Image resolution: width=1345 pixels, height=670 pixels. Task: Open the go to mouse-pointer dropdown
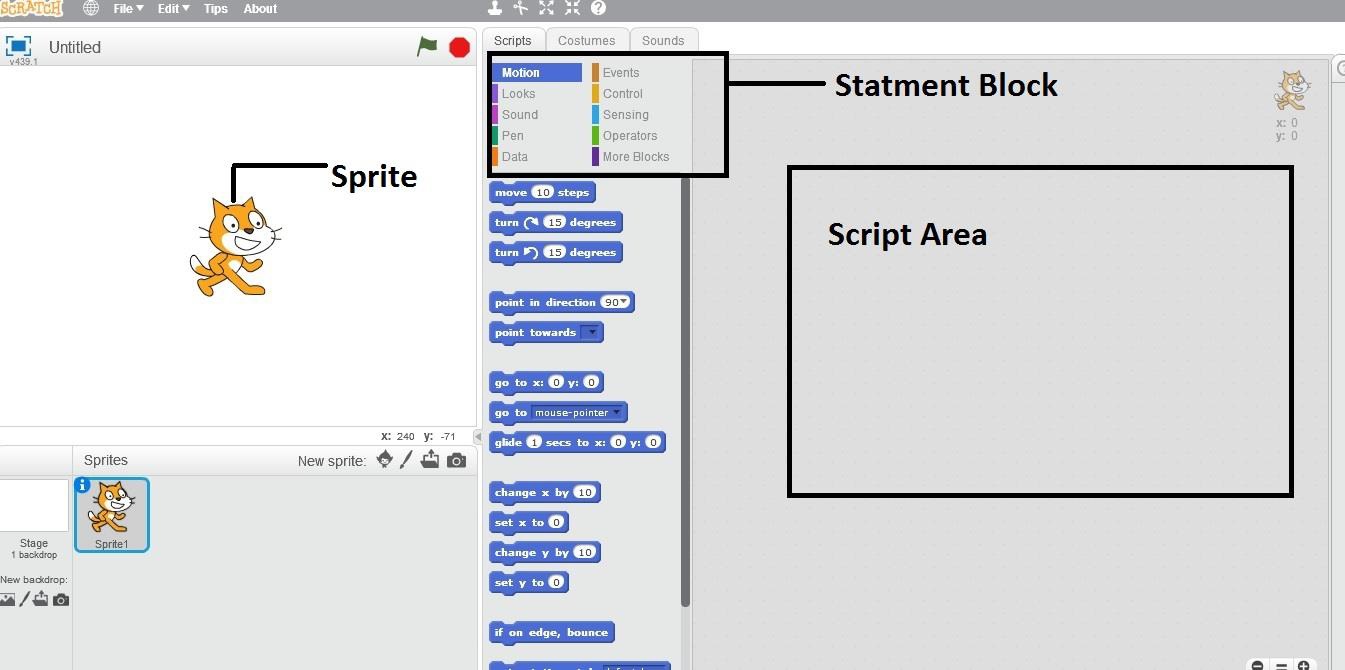click(617, 411)
